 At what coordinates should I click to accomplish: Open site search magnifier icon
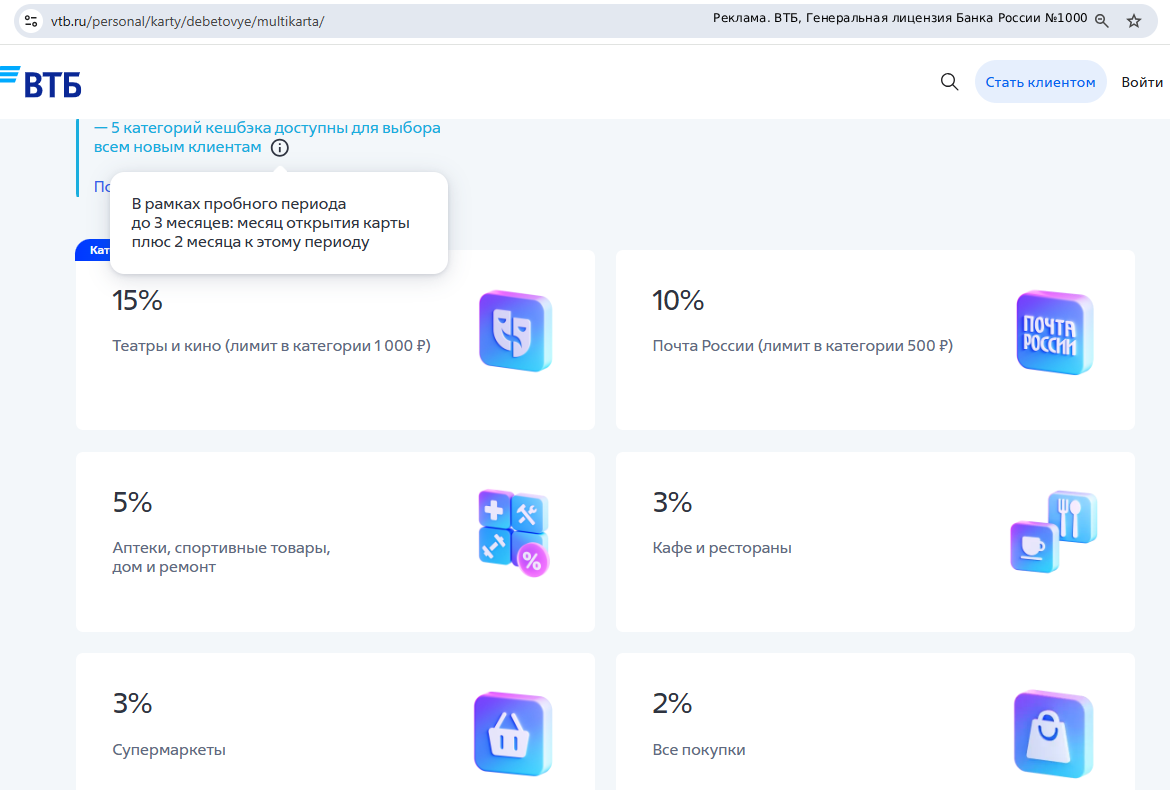pos(949,81)
